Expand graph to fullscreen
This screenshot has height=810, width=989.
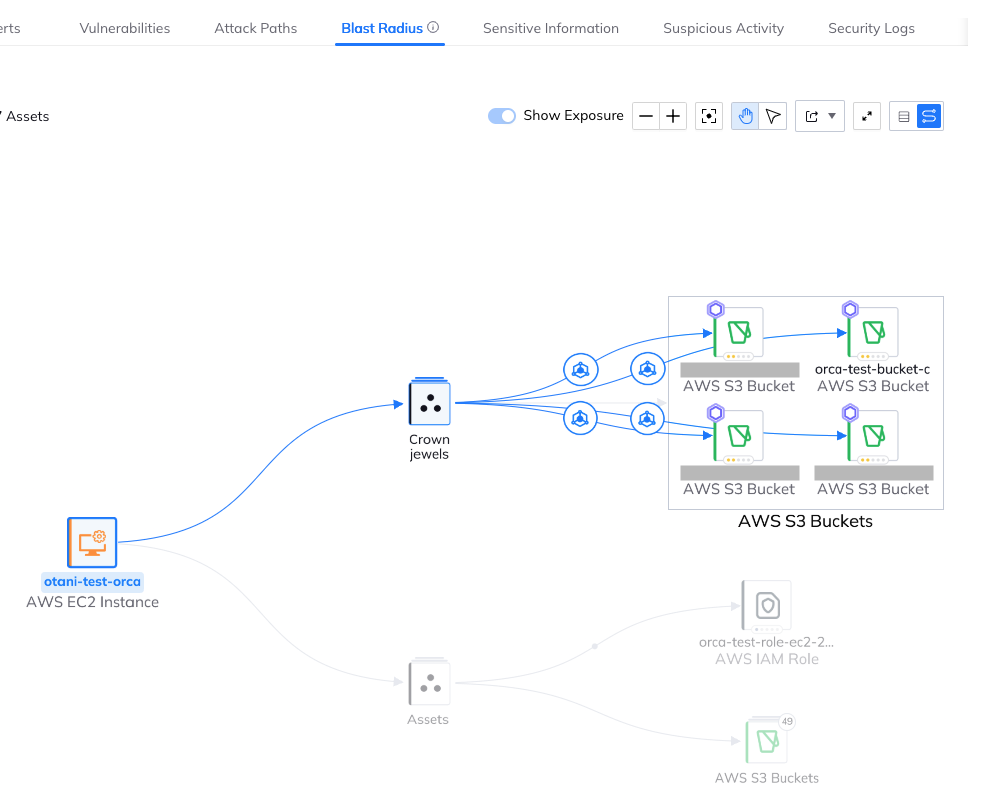867,116
